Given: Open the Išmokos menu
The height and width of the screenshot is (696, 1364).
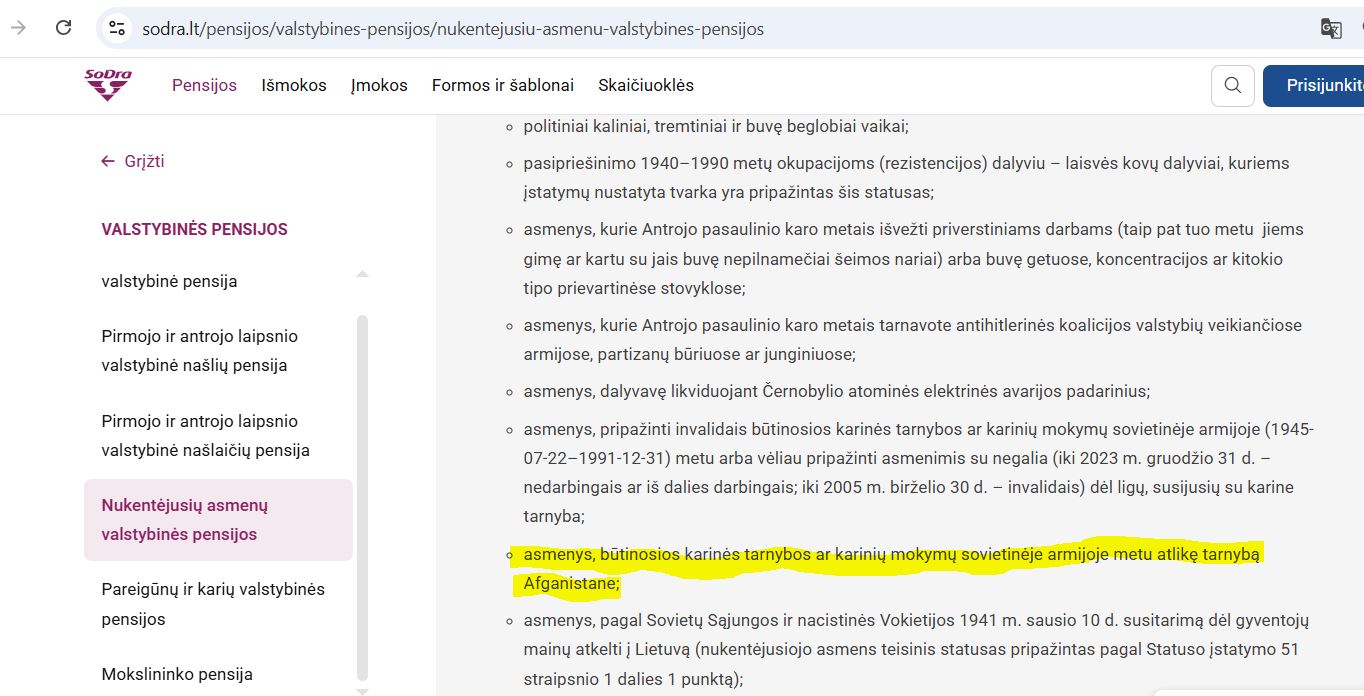Looking at the screenshot, I should click(x=294, y=86).
